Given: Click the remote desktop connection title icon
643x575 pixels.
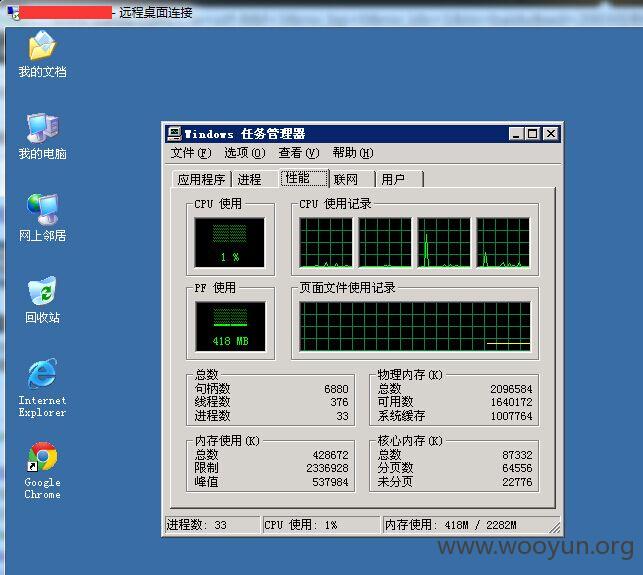Looking at the screenshot, I should 13,13.
